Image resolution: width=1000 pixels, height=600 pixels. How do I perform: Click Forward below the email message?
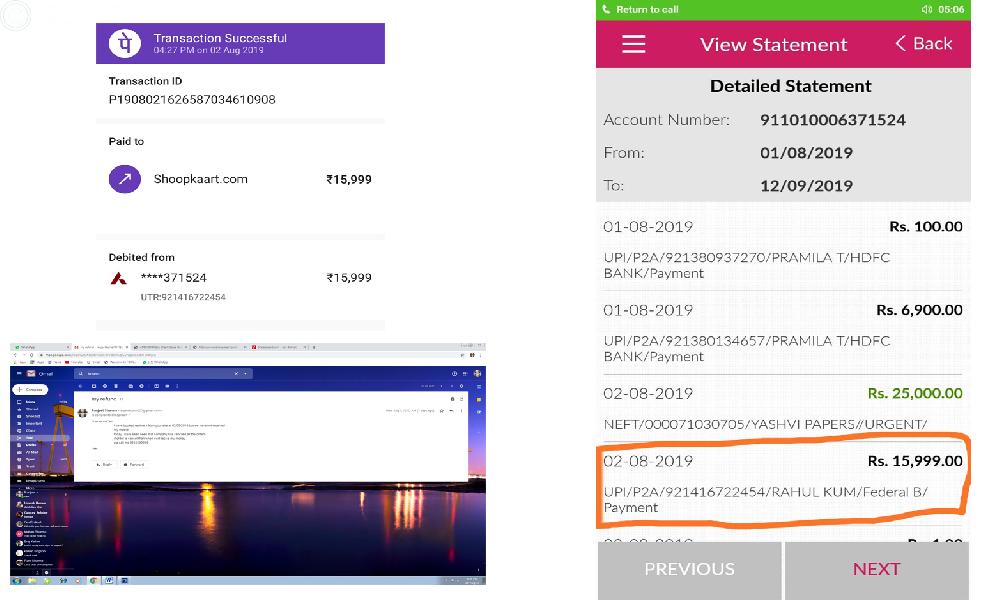click(x=133, y=464)
